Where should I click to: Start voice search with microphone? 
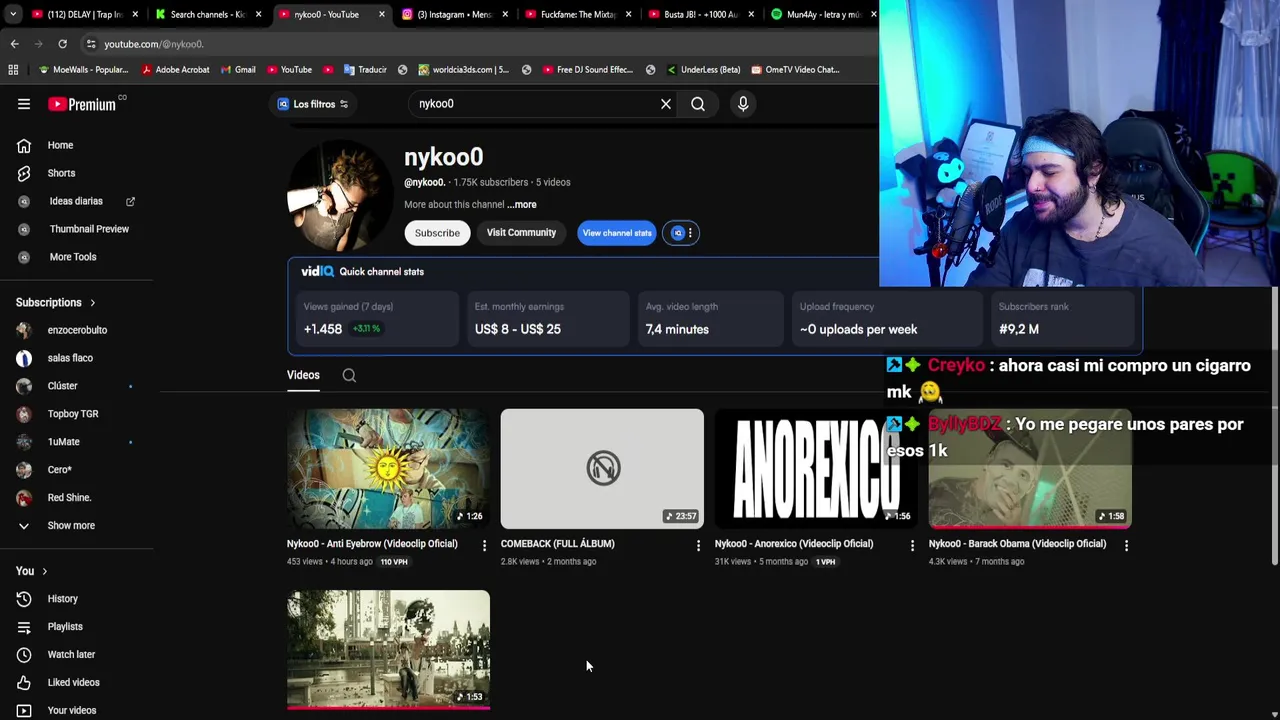[x=743, y=104]
